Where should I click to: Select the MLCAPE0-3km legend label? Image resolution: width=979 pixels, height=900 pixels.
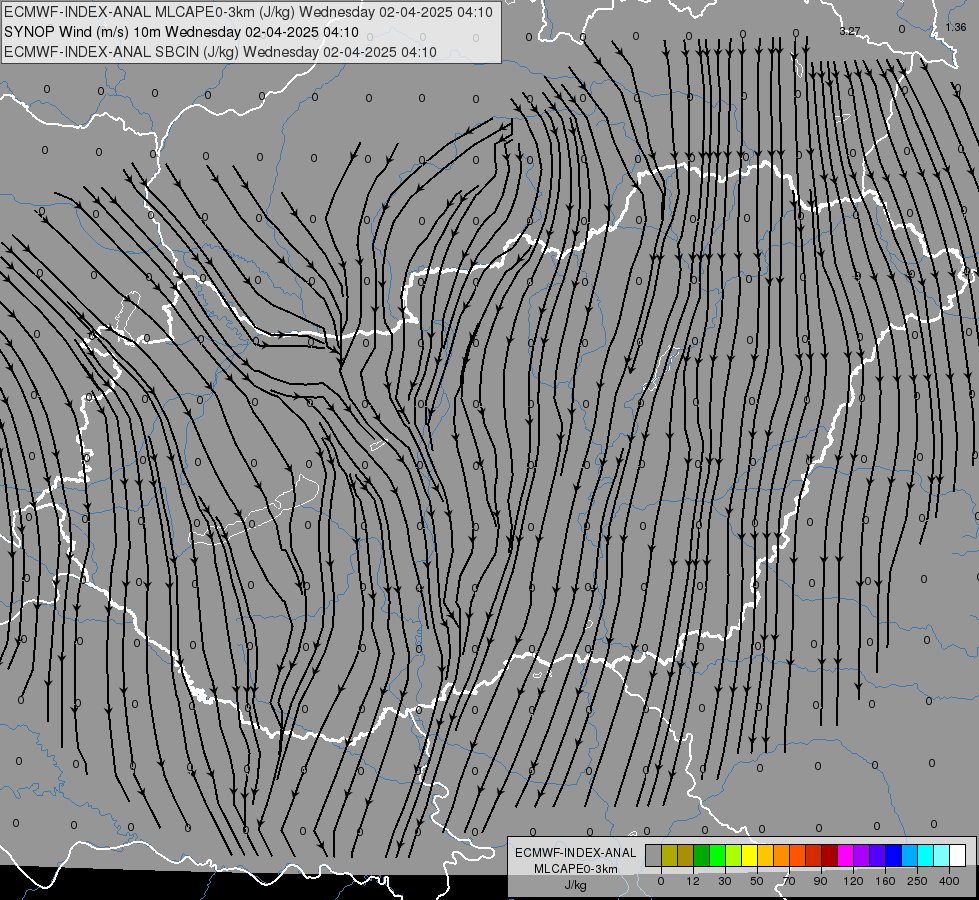(575, 869)
